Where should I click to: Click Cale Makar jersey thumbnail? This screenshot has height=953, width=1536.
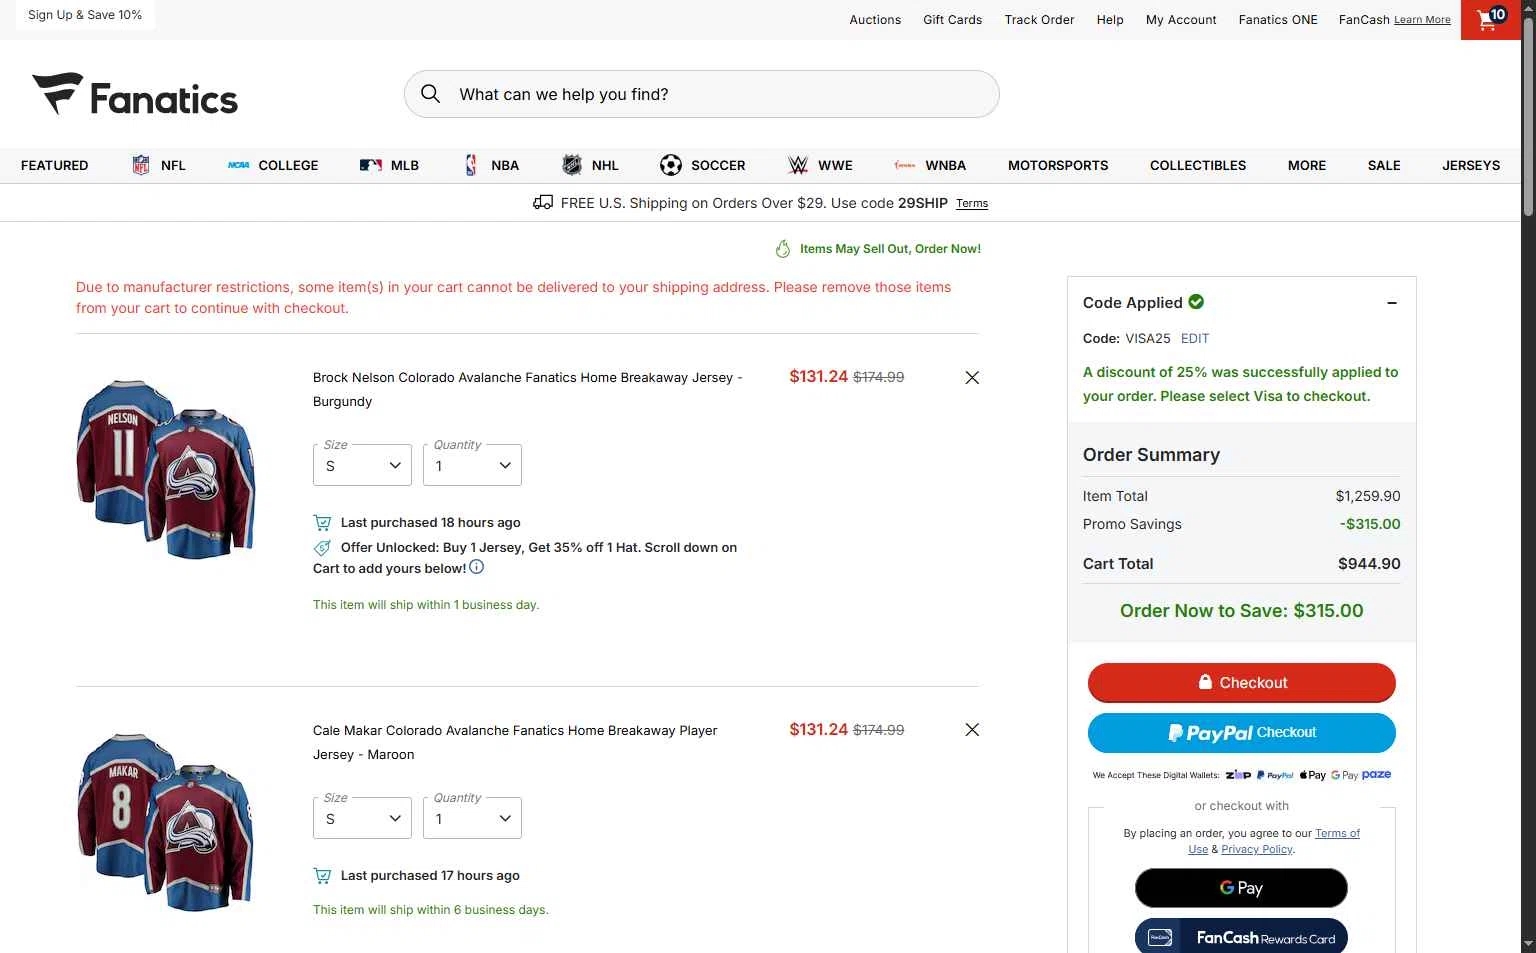(166, 822)
